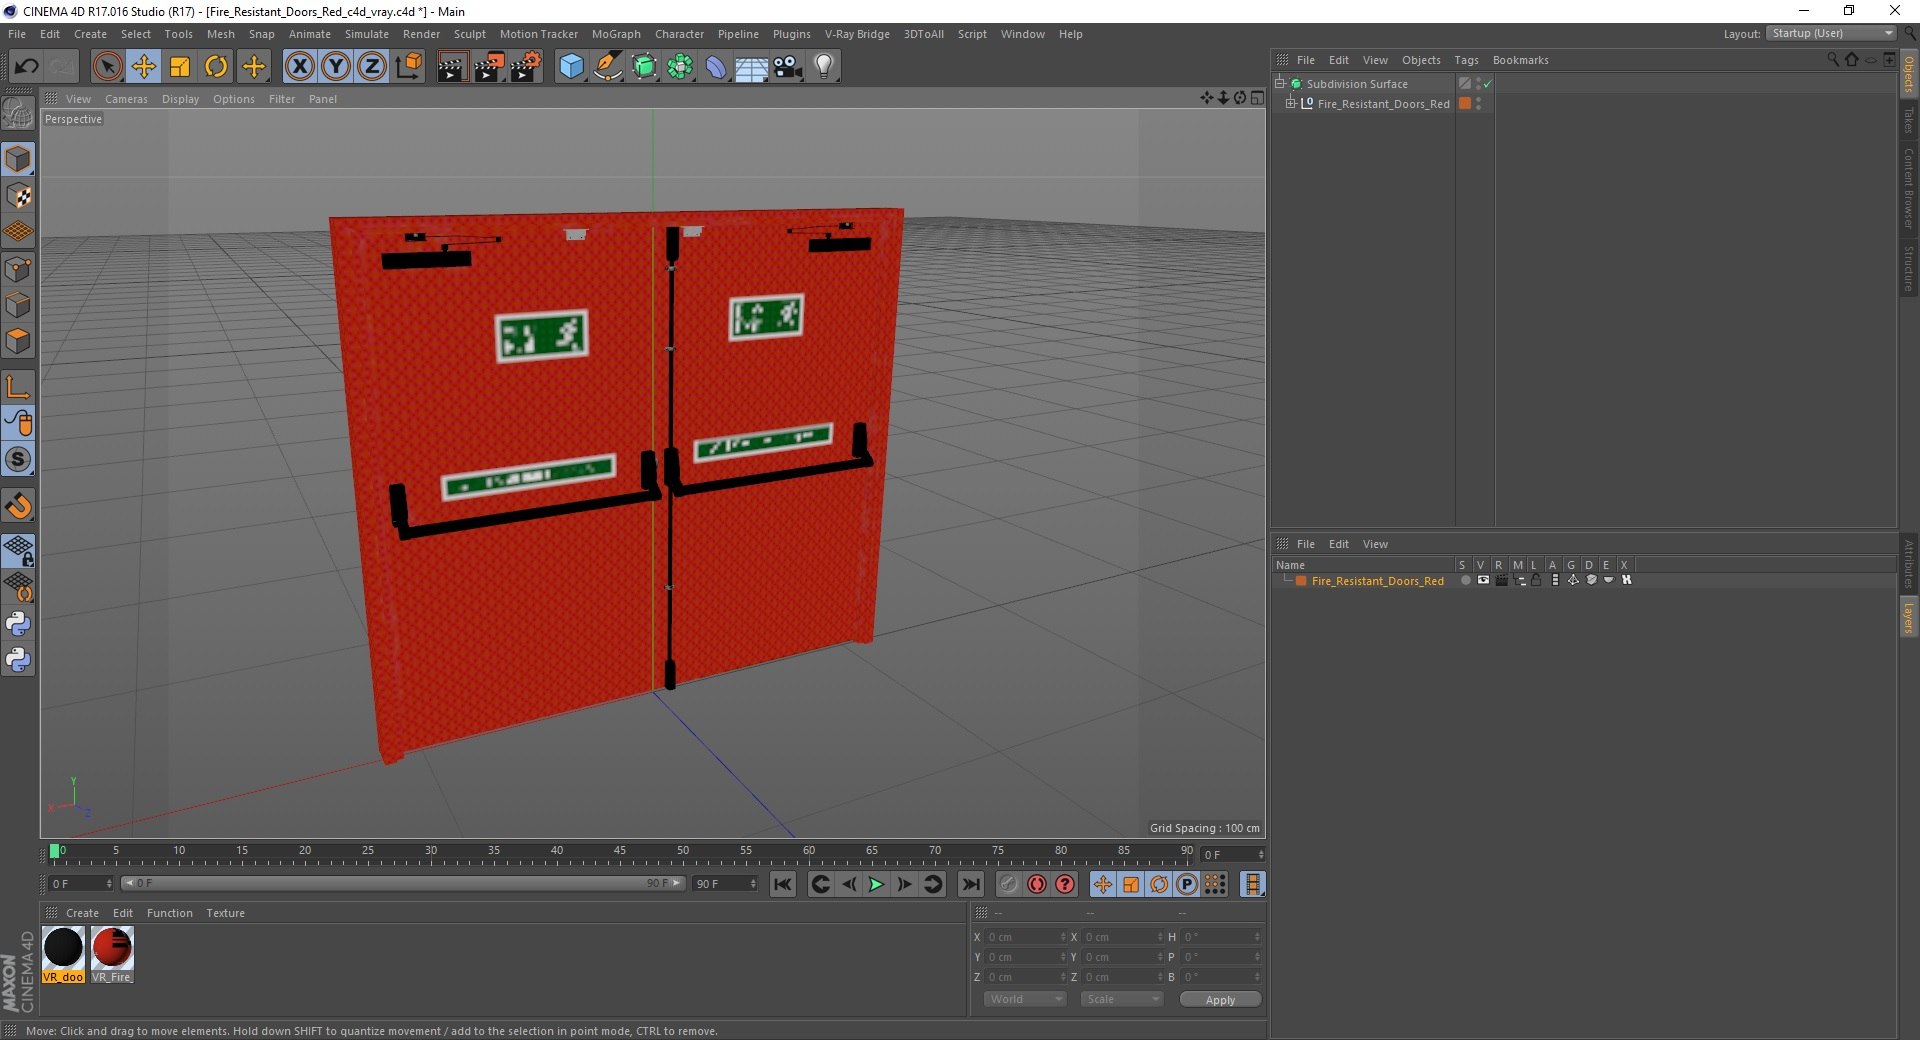Image resolution: width=1920 pixels, height=1040 pixels.
Task: Toggle Snap S icon in sidebar
Action: click(x=18, y=459)
